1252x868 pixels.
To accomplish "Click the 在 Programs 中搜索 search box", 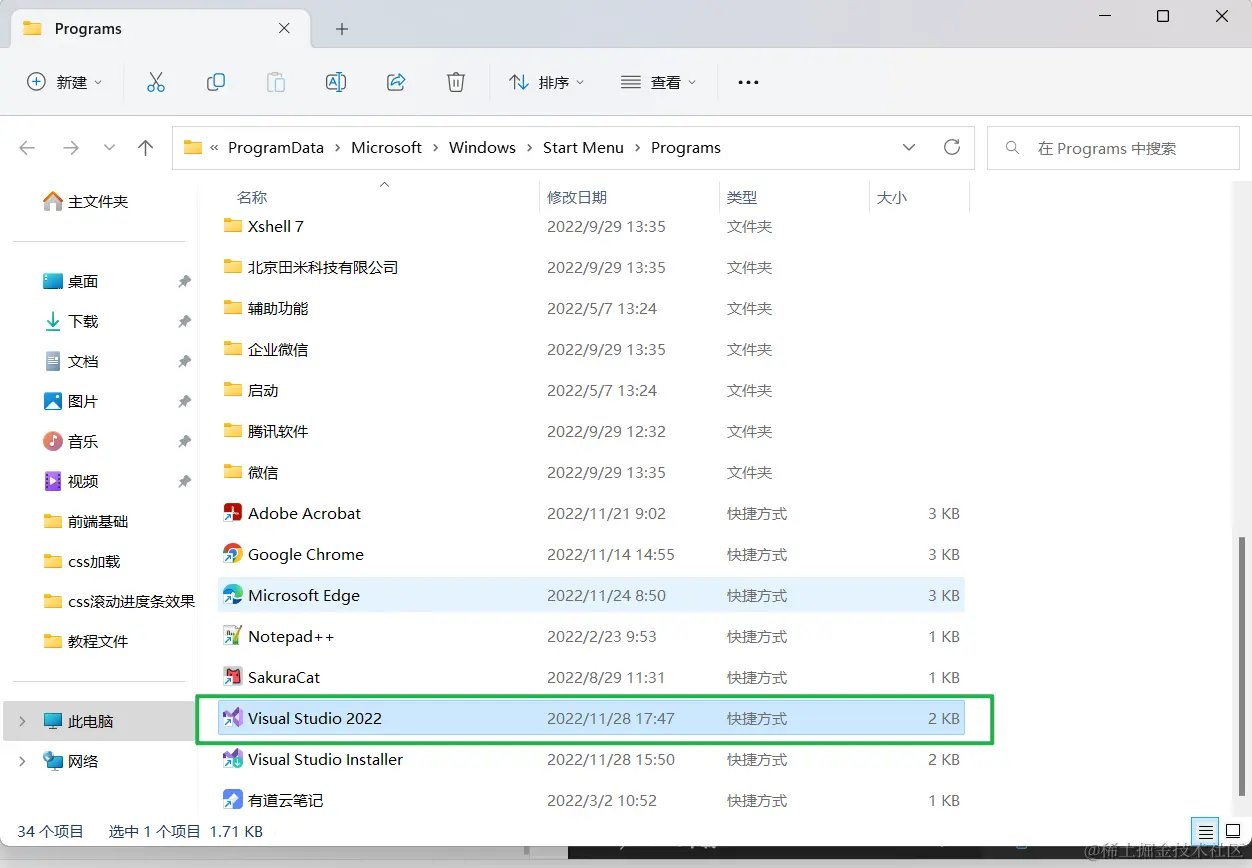I will (x=1113, y=148).
